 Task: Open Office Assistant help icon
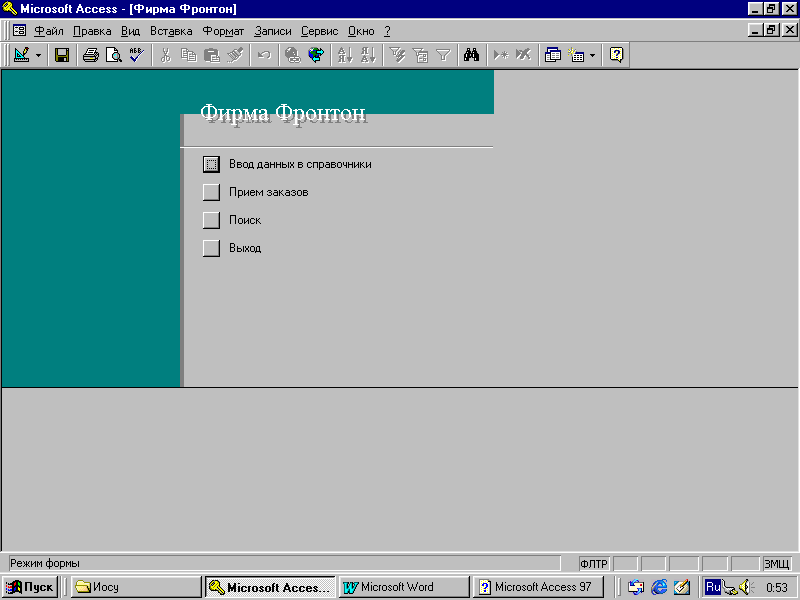(x=616, y=55)
